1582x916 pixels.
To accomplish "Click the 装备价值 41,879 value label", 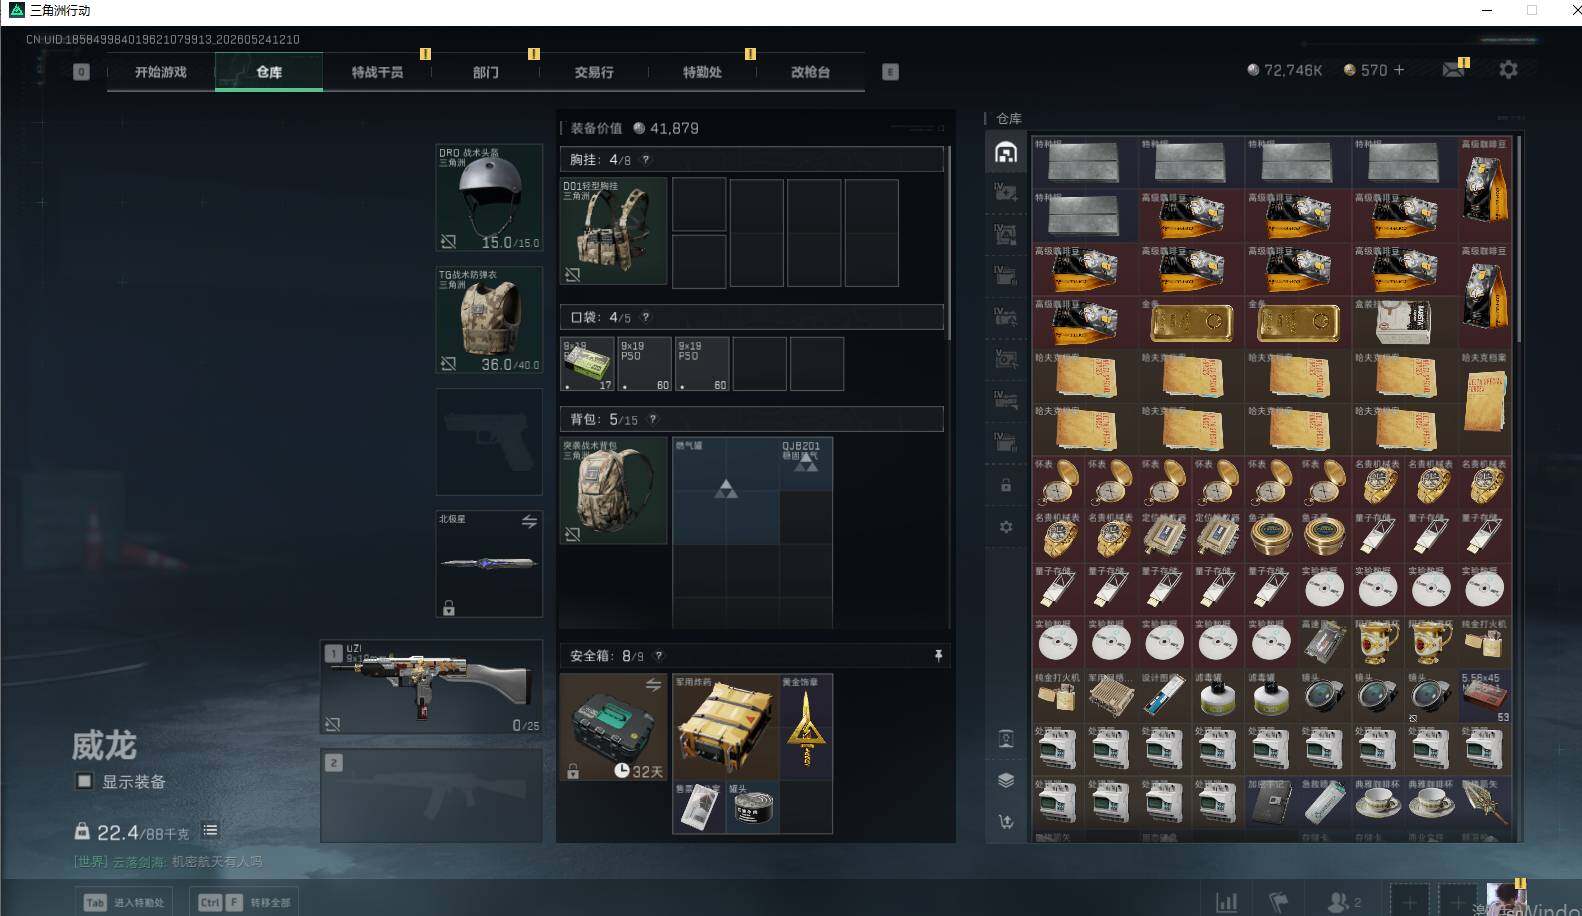I will 635,128.
